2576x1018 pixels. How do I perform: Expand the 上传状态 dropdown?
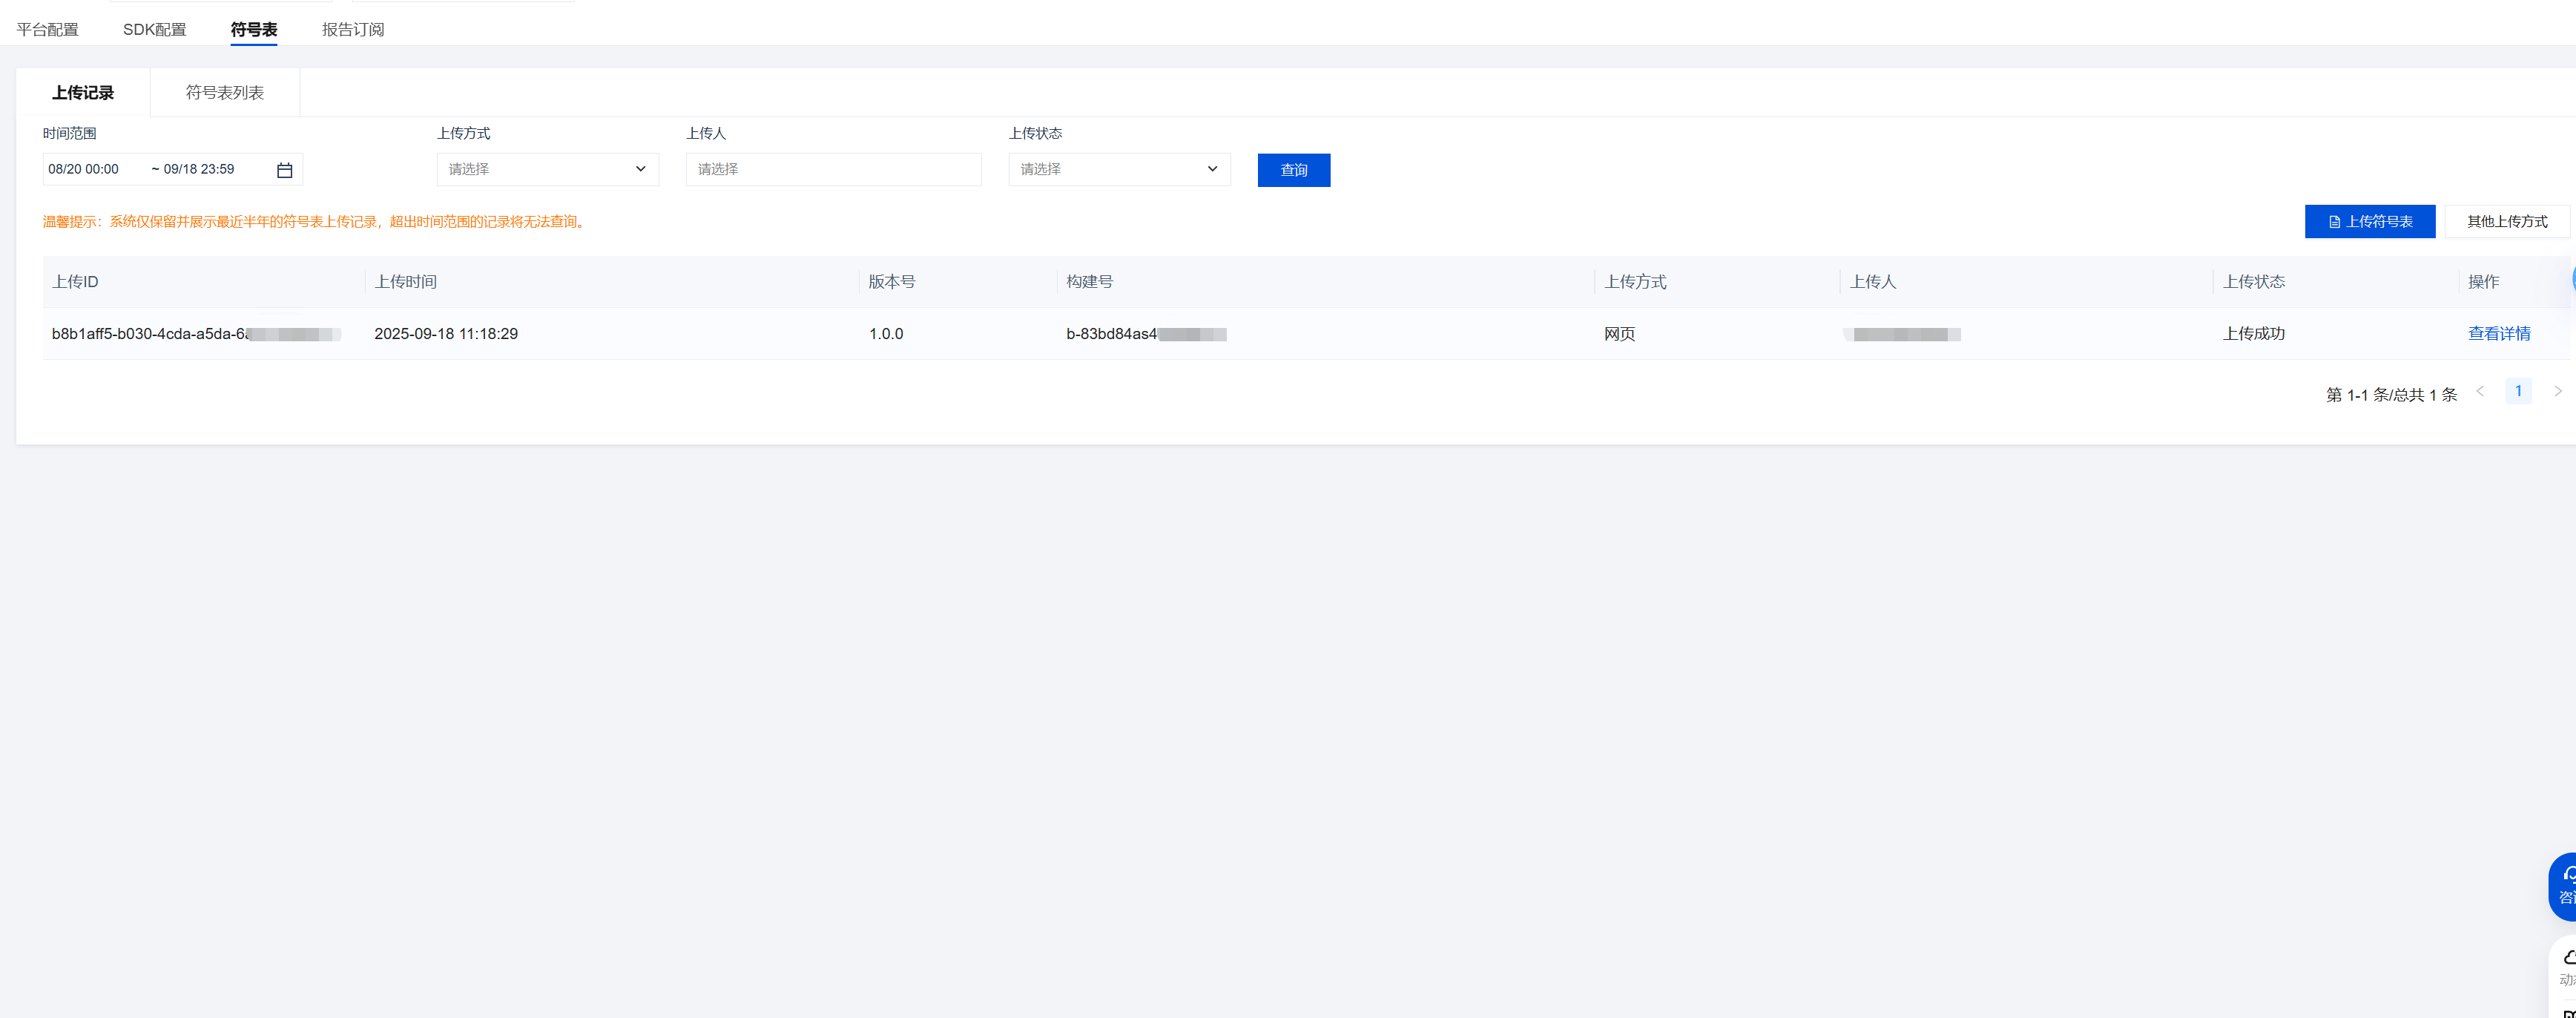(x=1118, y=169)
